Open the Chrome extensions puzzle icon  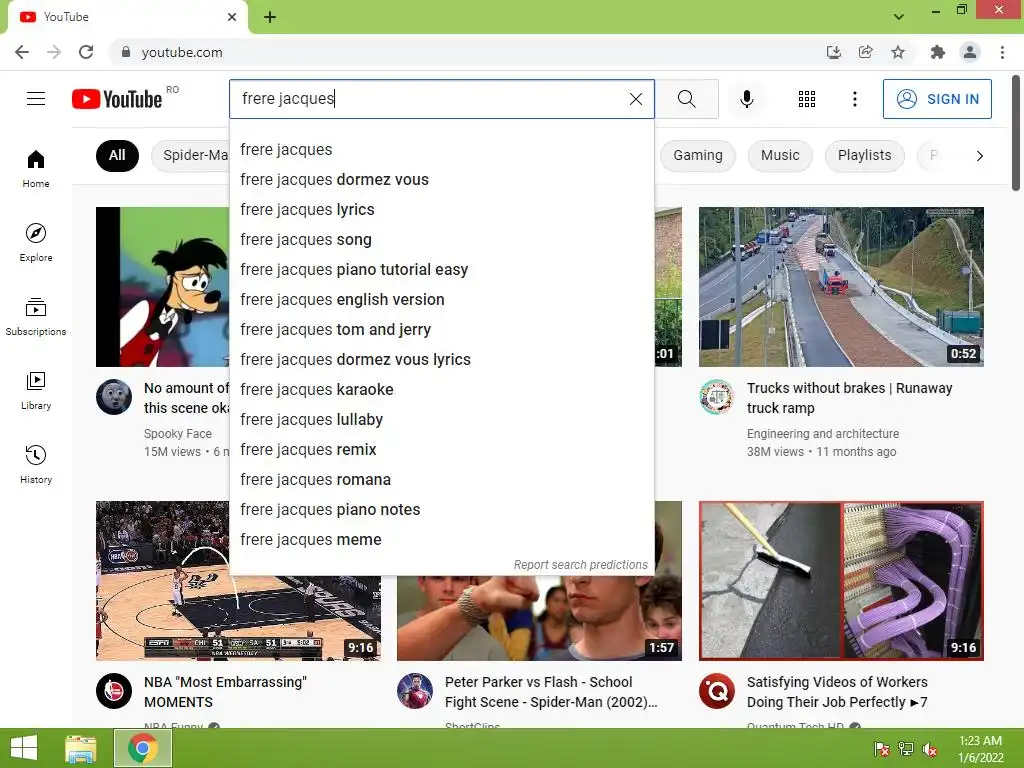pyautogui.click(x=938, y=52)
